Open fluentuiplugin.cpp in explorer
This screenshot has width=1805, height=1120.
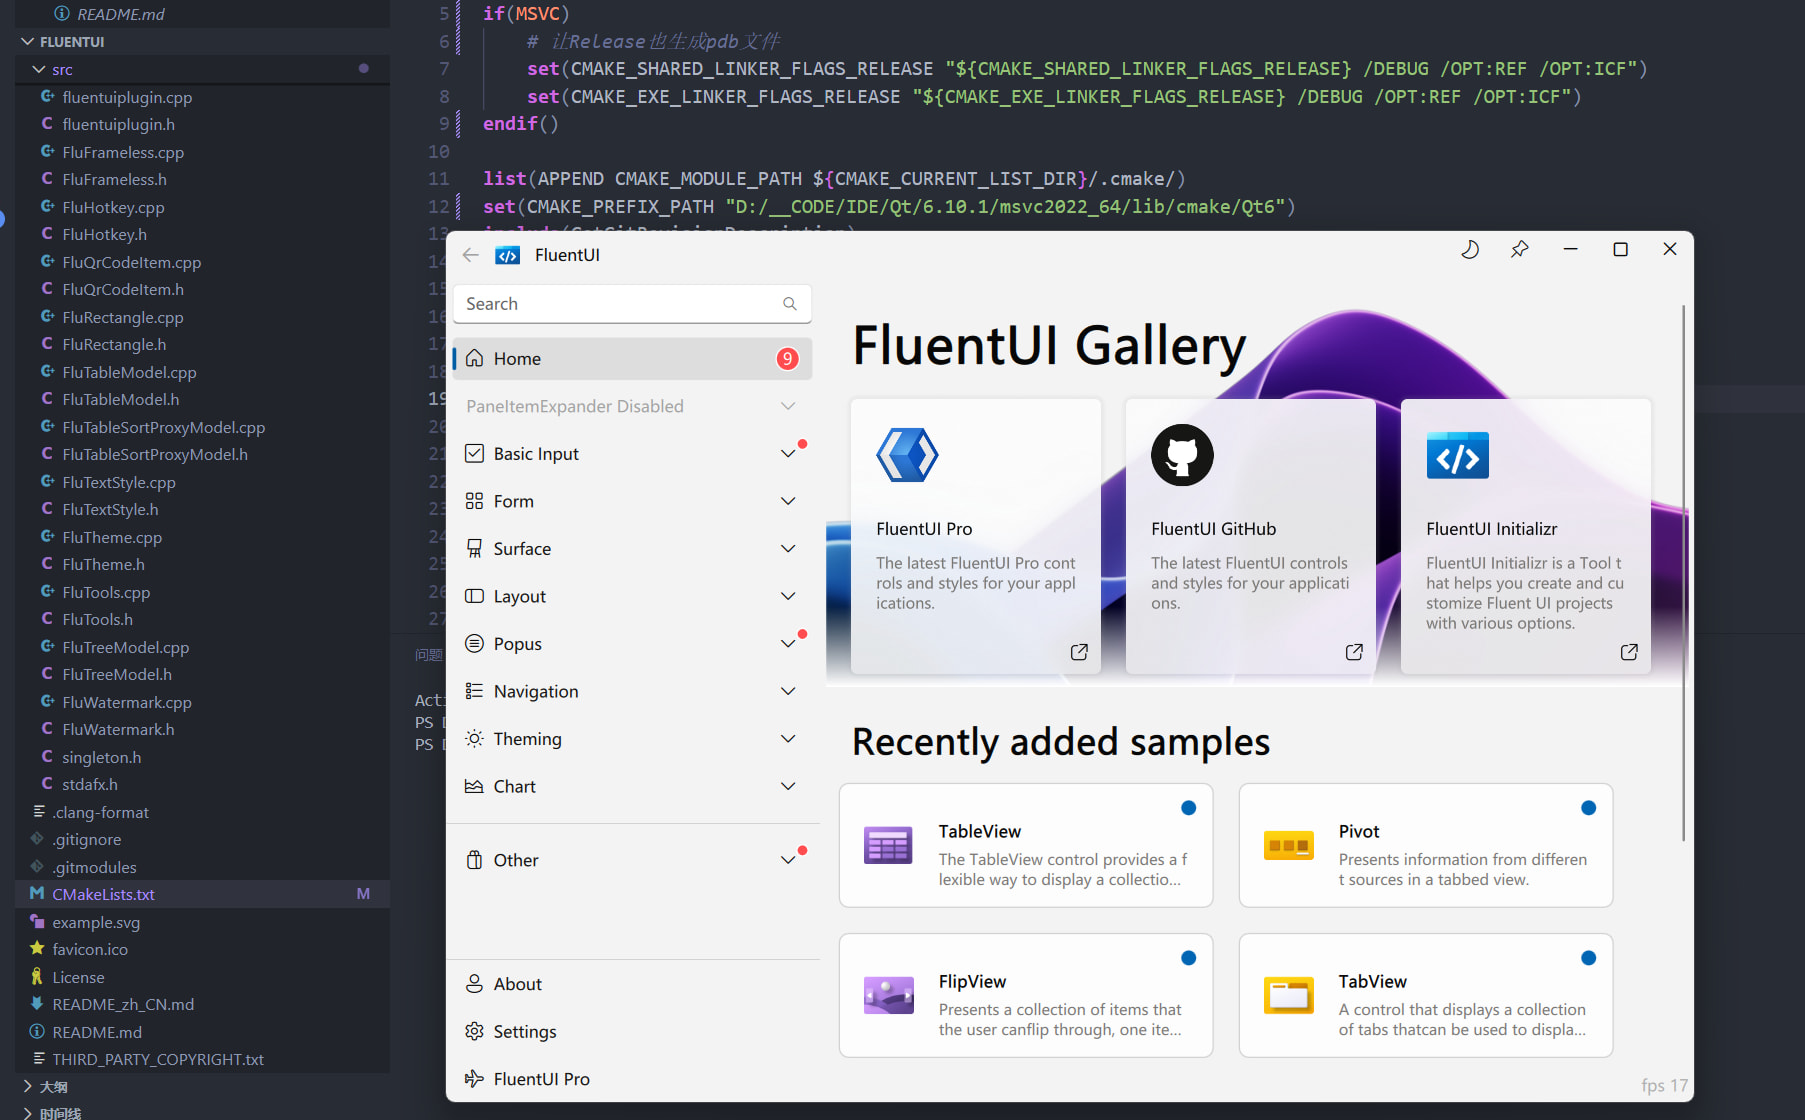pos(202,97)
